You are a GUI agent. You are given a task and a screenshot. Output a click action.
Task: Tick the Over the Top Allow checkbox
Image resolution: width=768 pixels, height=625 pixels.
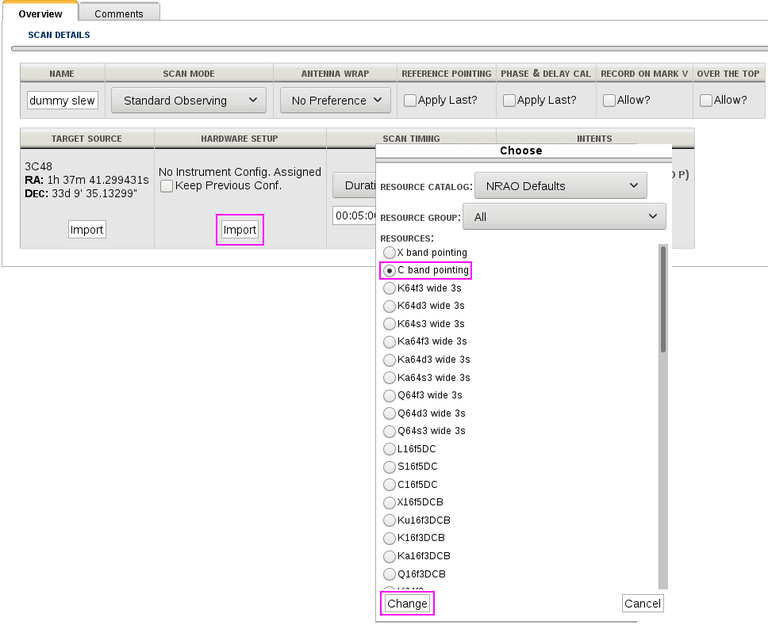tap(706, 100)
